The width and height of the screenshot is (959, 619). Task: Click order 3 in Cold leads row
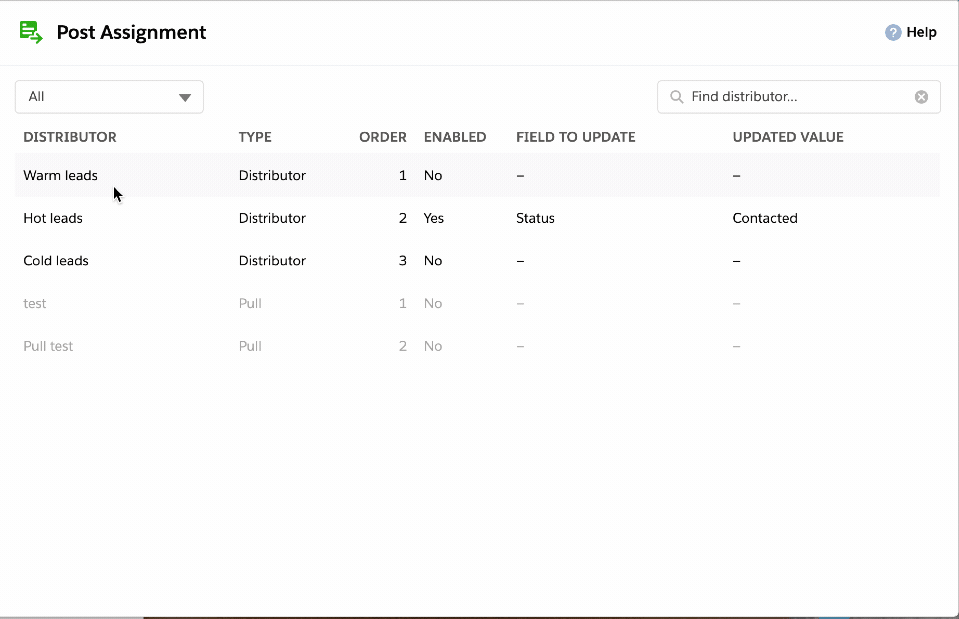402,261
